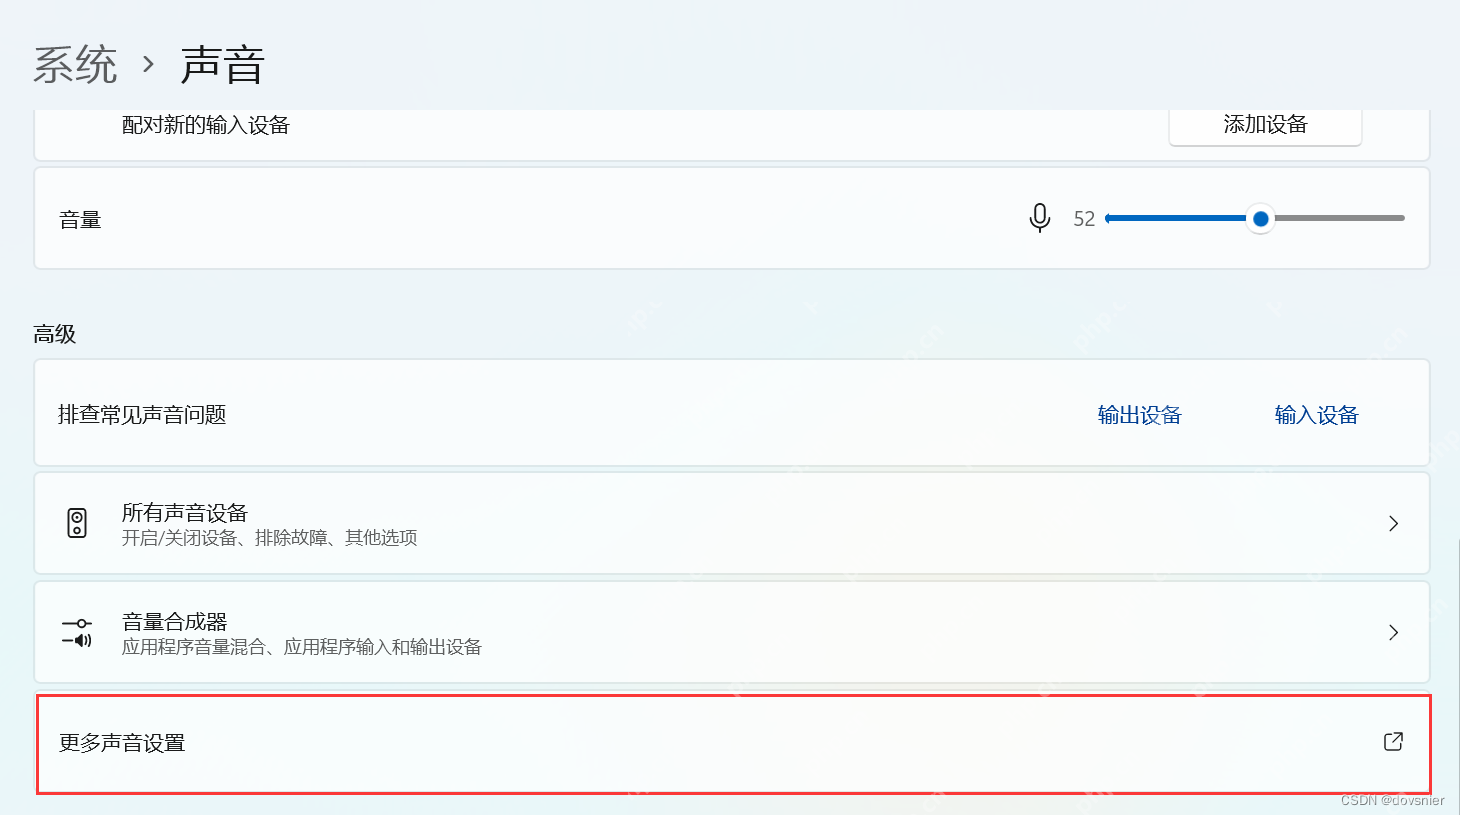
Task: Click the 配对新的输入设备 row text
Action: click(x=206, y=125)
